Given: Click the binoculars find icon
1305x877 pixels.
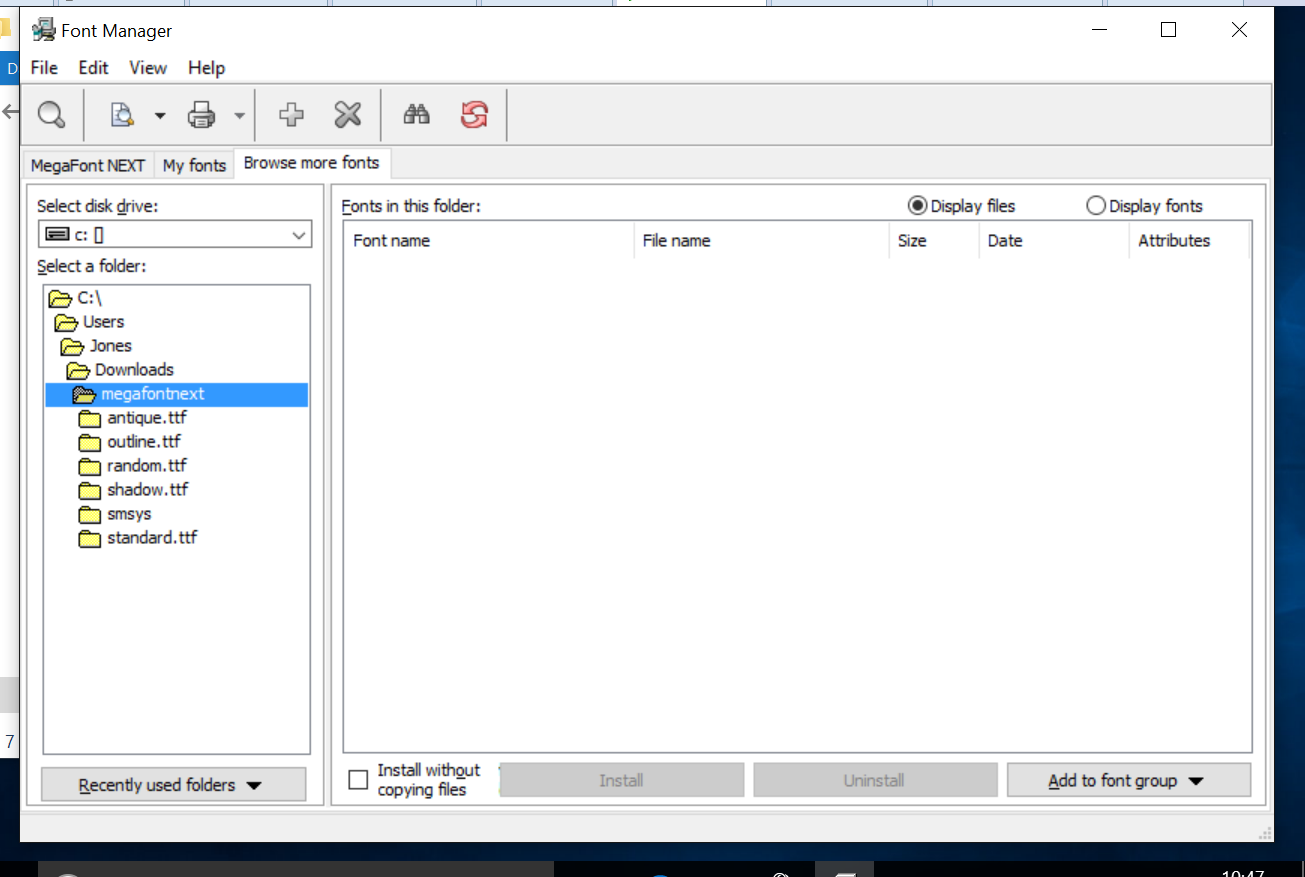Looking at the screenshot, I should (x=416, y=115).
